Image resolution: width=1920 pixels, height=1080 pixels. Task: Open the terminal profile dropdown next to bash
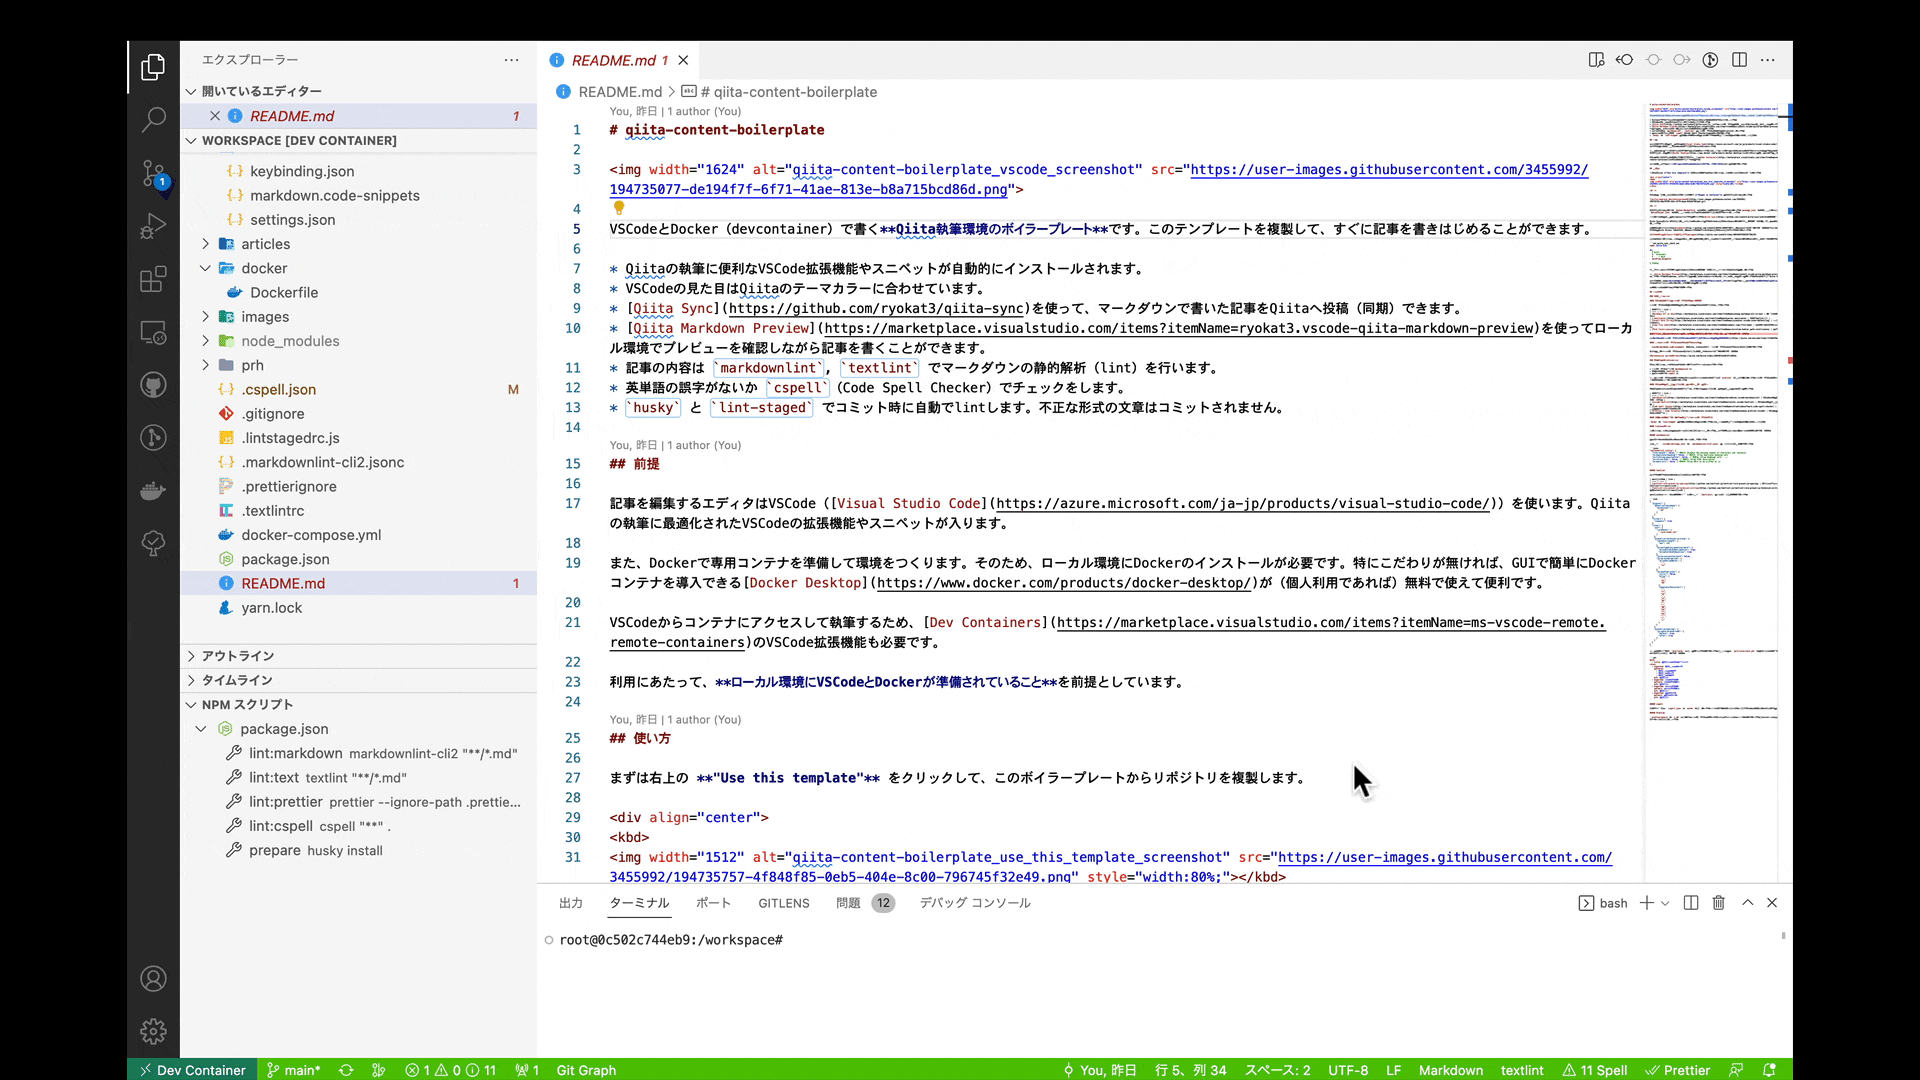point(1664,903)
